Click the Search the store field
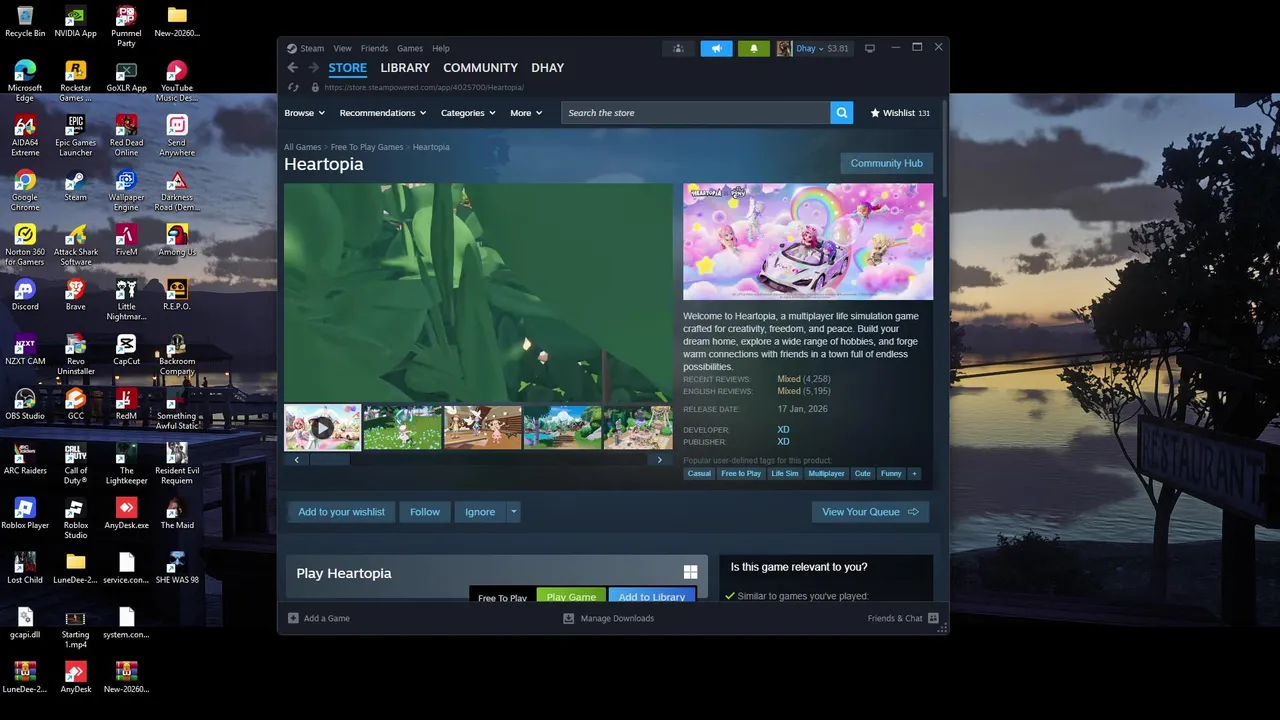Screen dimensions: 1280x720 (695, 113)
